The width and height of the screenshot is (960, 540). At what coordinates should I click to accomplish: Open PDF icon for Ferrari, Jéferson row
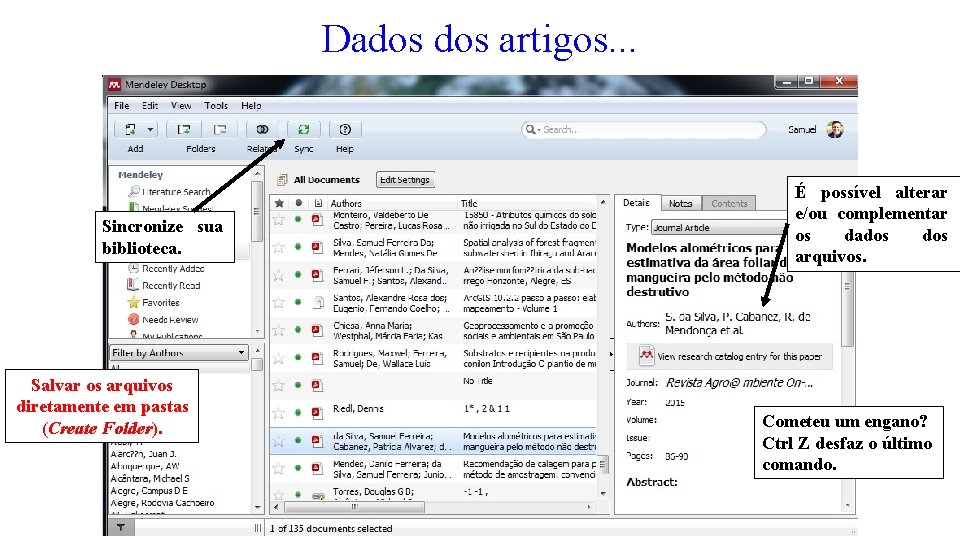tap(317, 275)
